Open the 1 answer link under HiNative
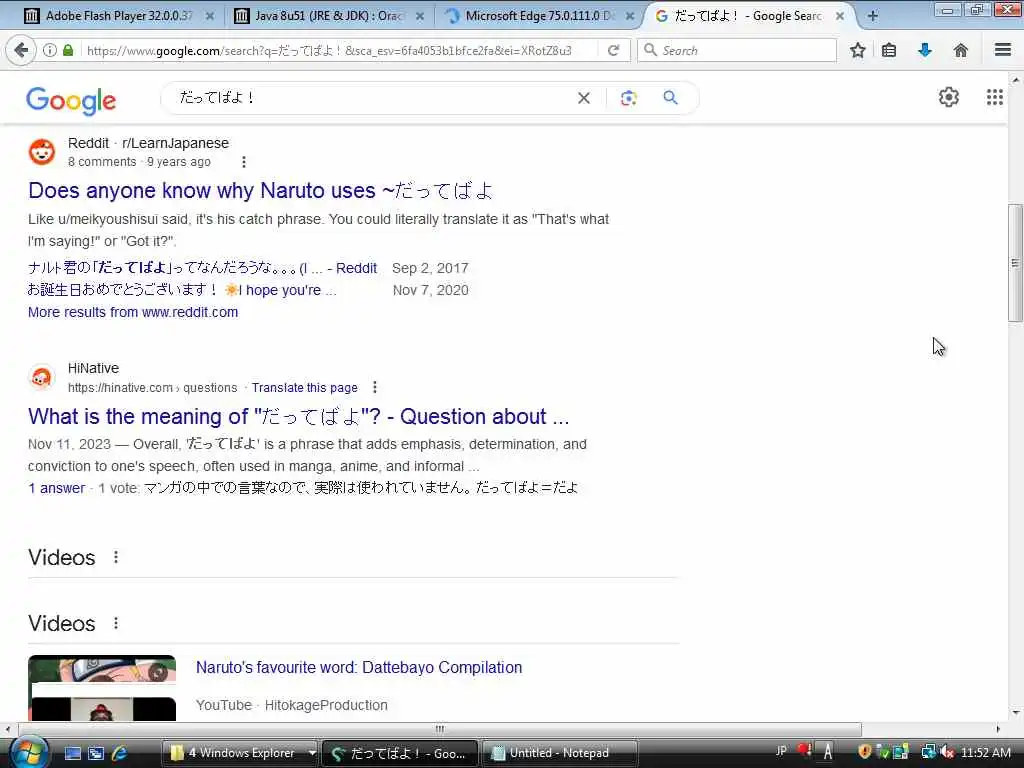The height and width of the screenshot is (768, 1024). (56, 488)
